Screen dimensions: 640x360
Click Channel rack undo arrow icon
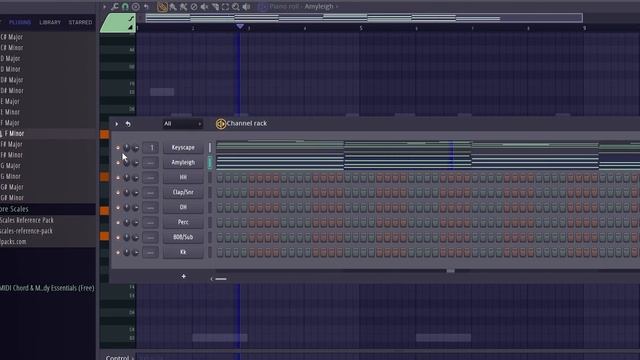128,124
